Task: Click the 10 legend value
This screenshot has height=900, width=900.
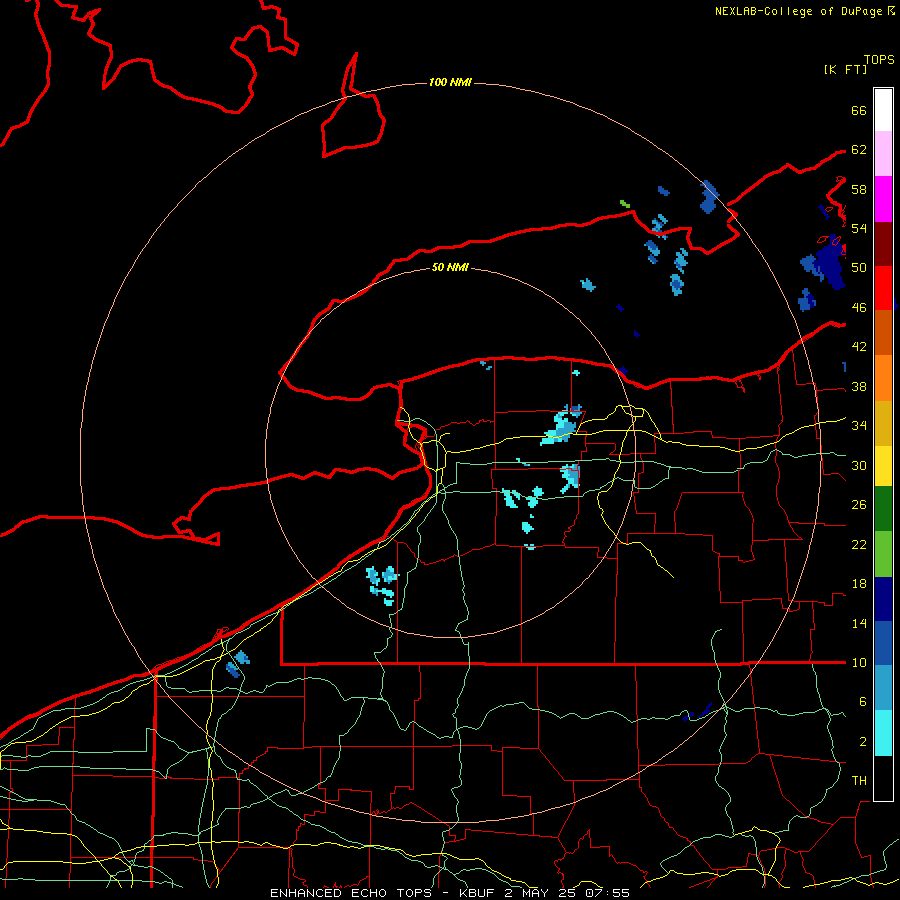Action: [859, 663]
